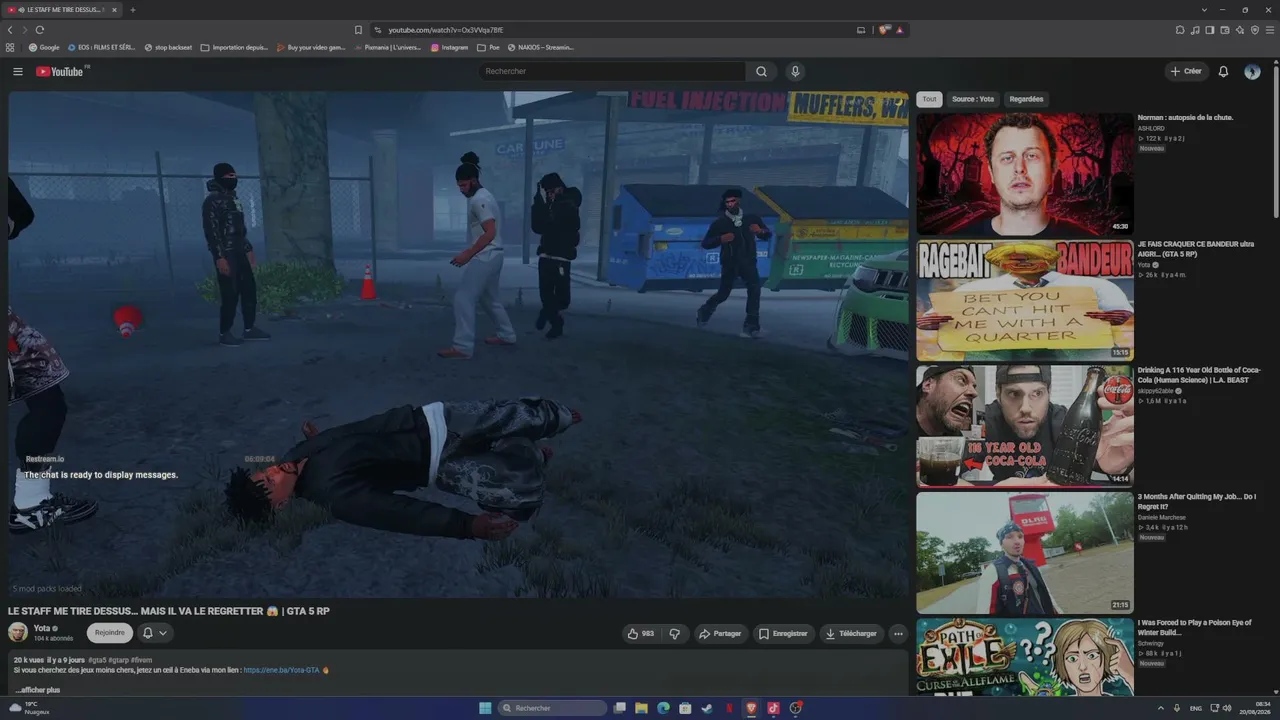Open the Yota channel name link
1280x720 pixels.
click(x=42, y=628)
